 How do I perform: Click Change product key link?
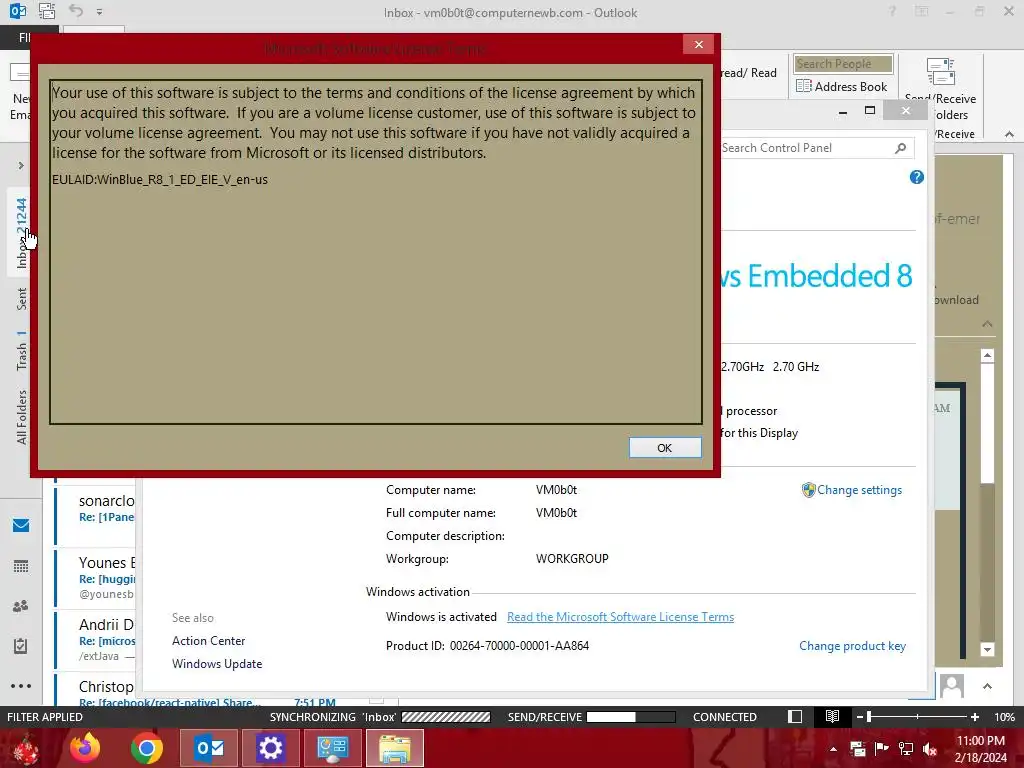point(852,646)
